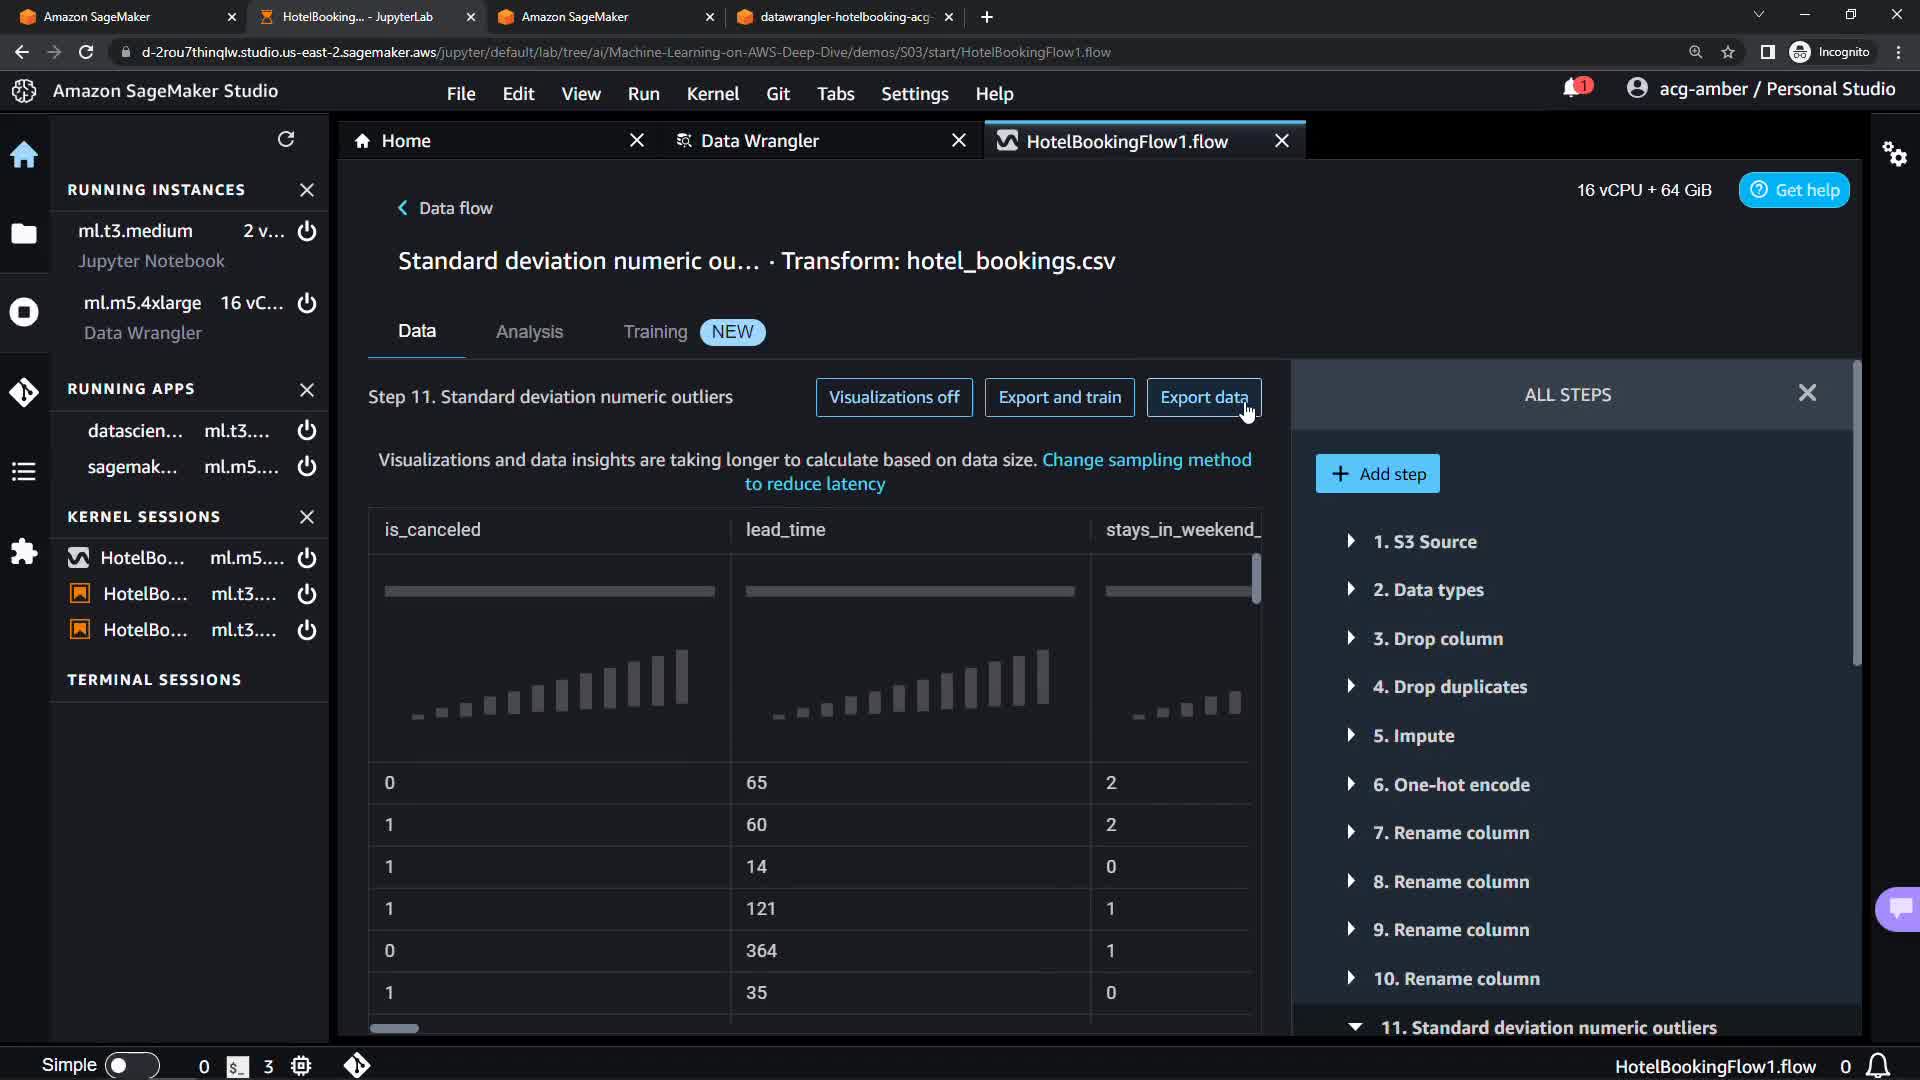Screen dimensions: 1920x1080
Task: Click the Visualizations off toggle button
Action: (893, 397)
